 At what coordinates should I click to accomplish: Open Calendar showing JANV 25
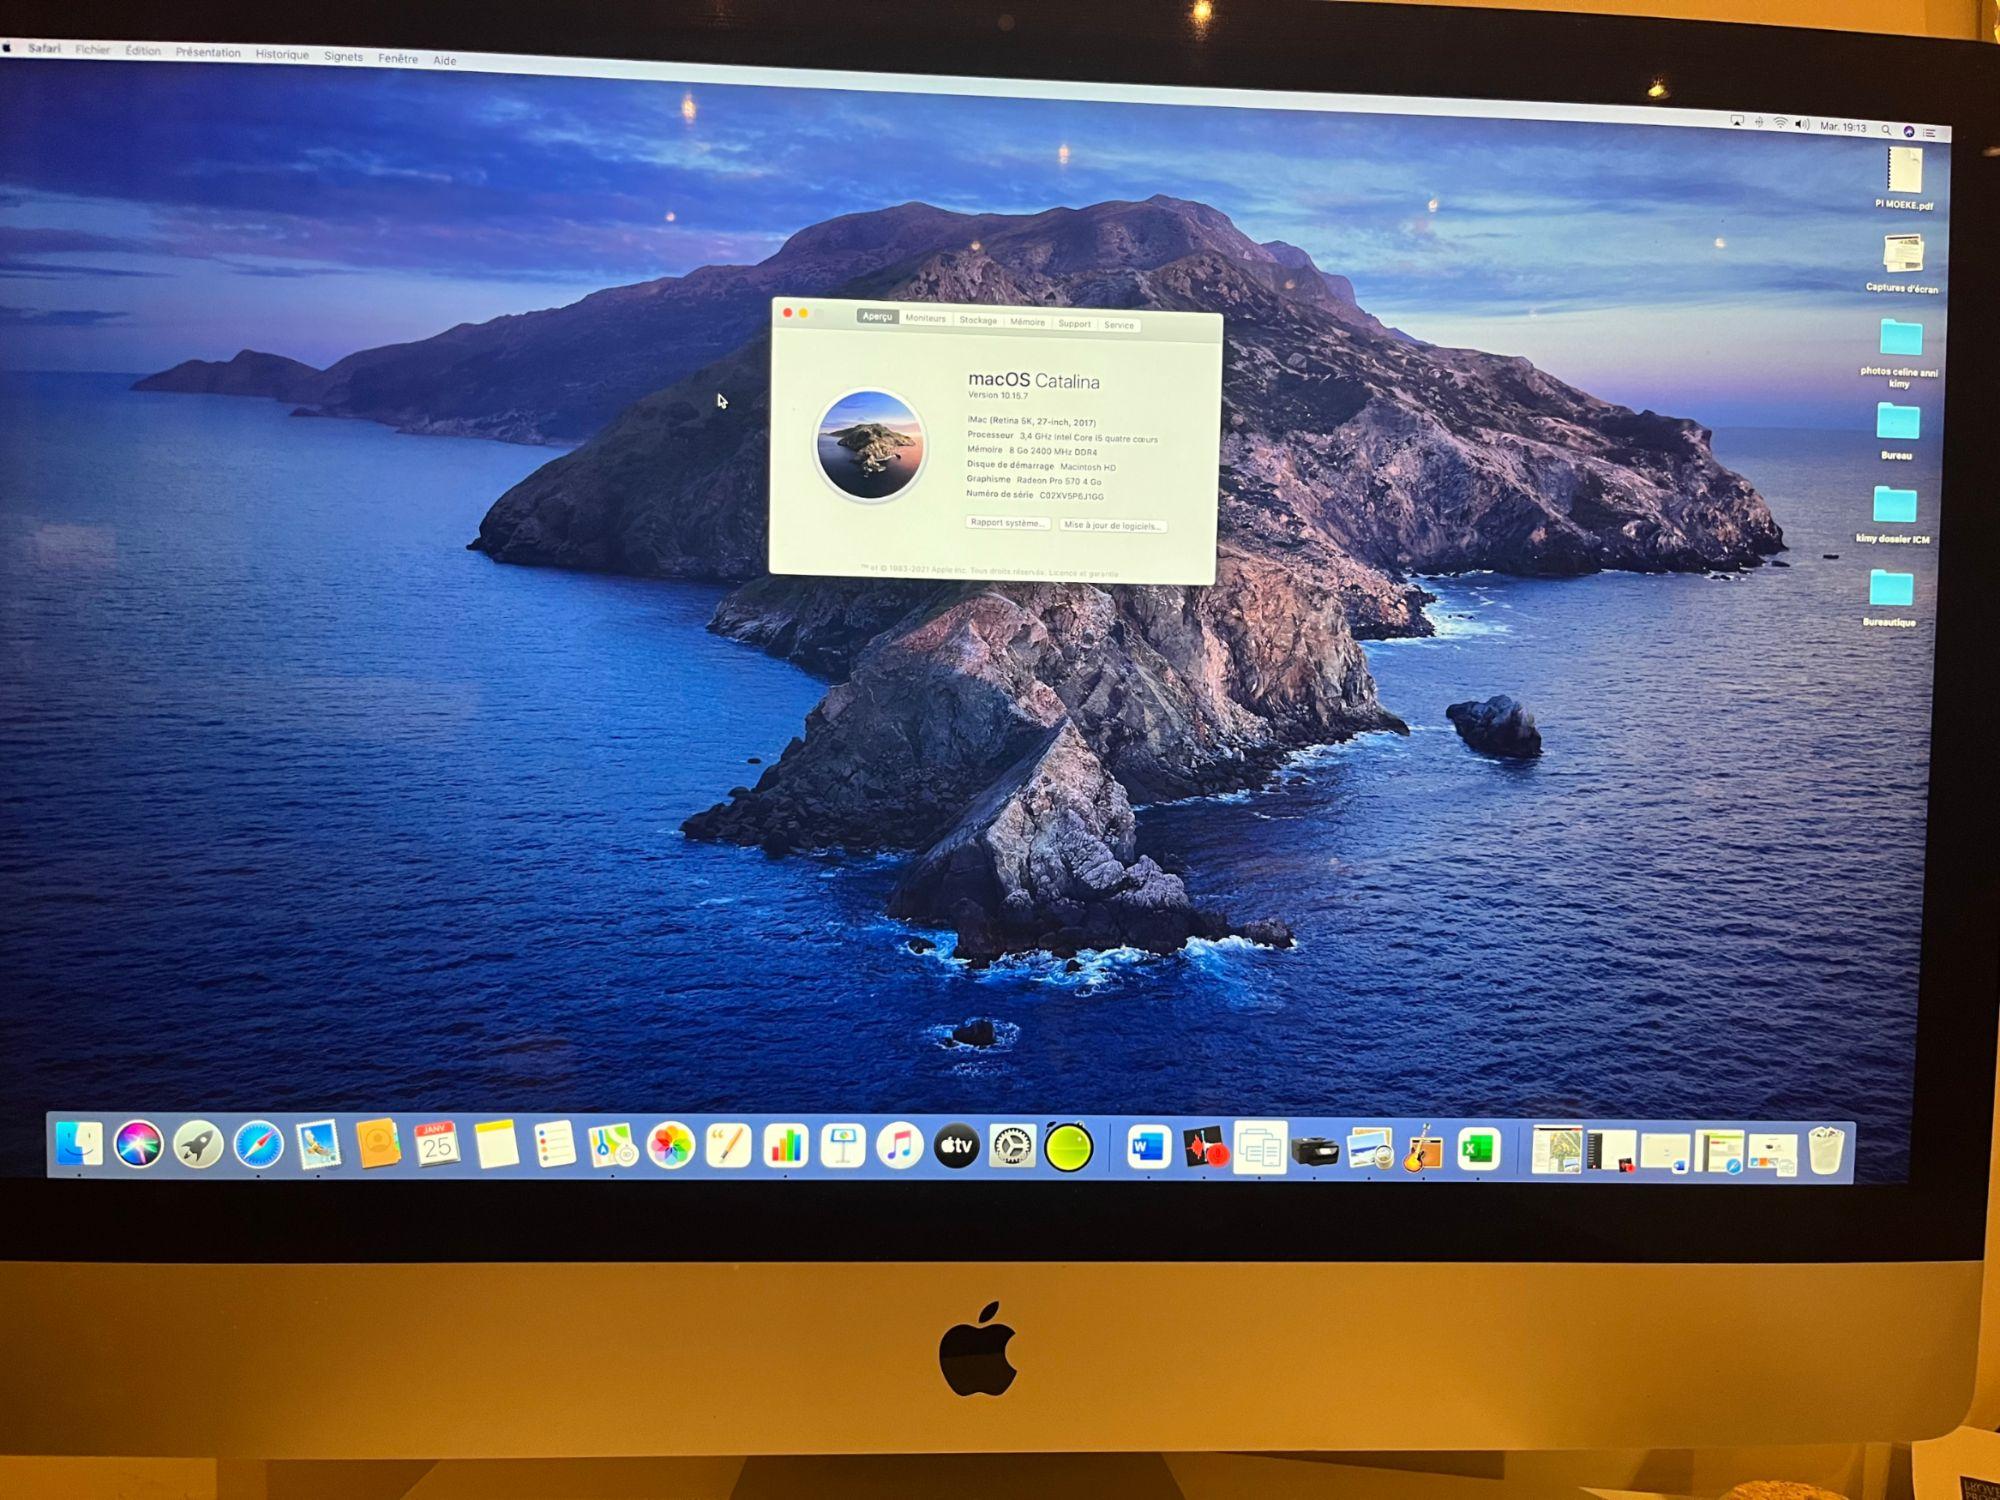coord(436,1146)
